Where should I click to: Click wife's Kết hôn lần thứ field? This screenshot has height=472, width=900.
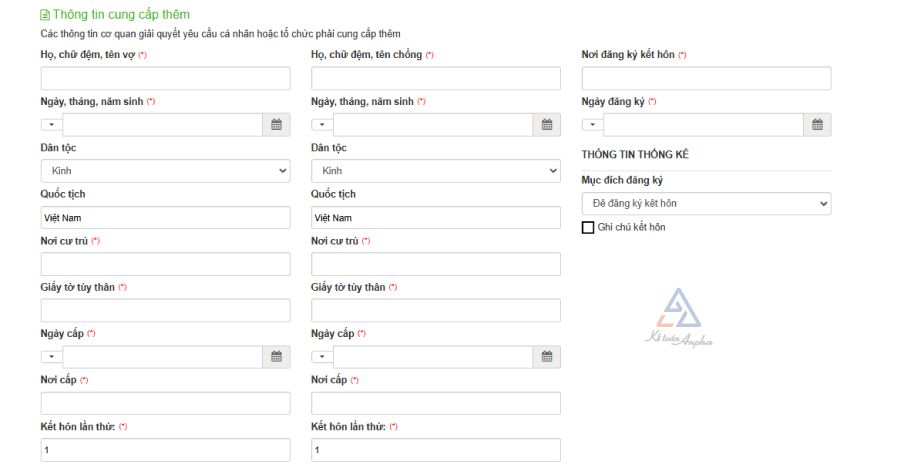tap(165, 450)
